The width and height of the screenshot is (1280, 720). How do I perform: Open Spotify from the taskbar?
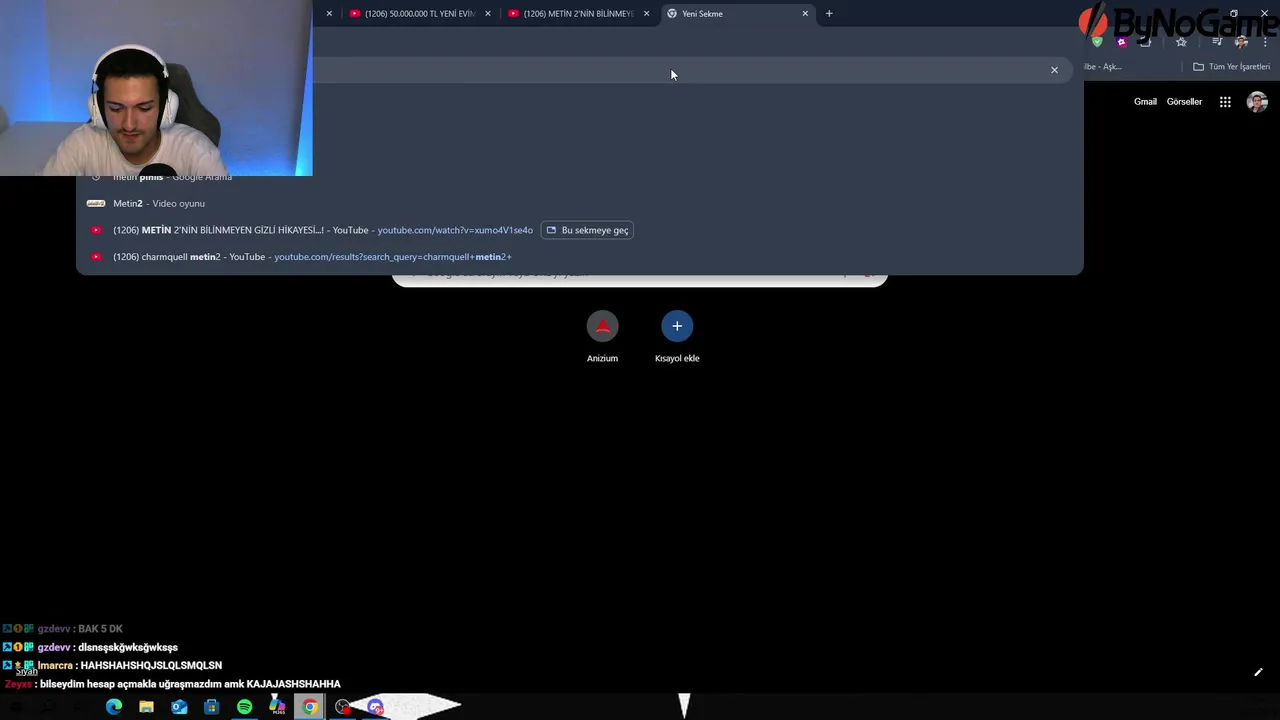tap(244, 707)
